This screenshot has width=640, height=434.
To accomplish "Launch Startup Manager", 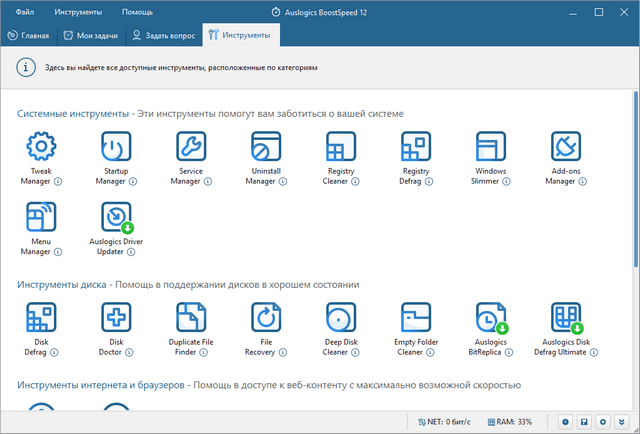I will (x=116, y=146).
